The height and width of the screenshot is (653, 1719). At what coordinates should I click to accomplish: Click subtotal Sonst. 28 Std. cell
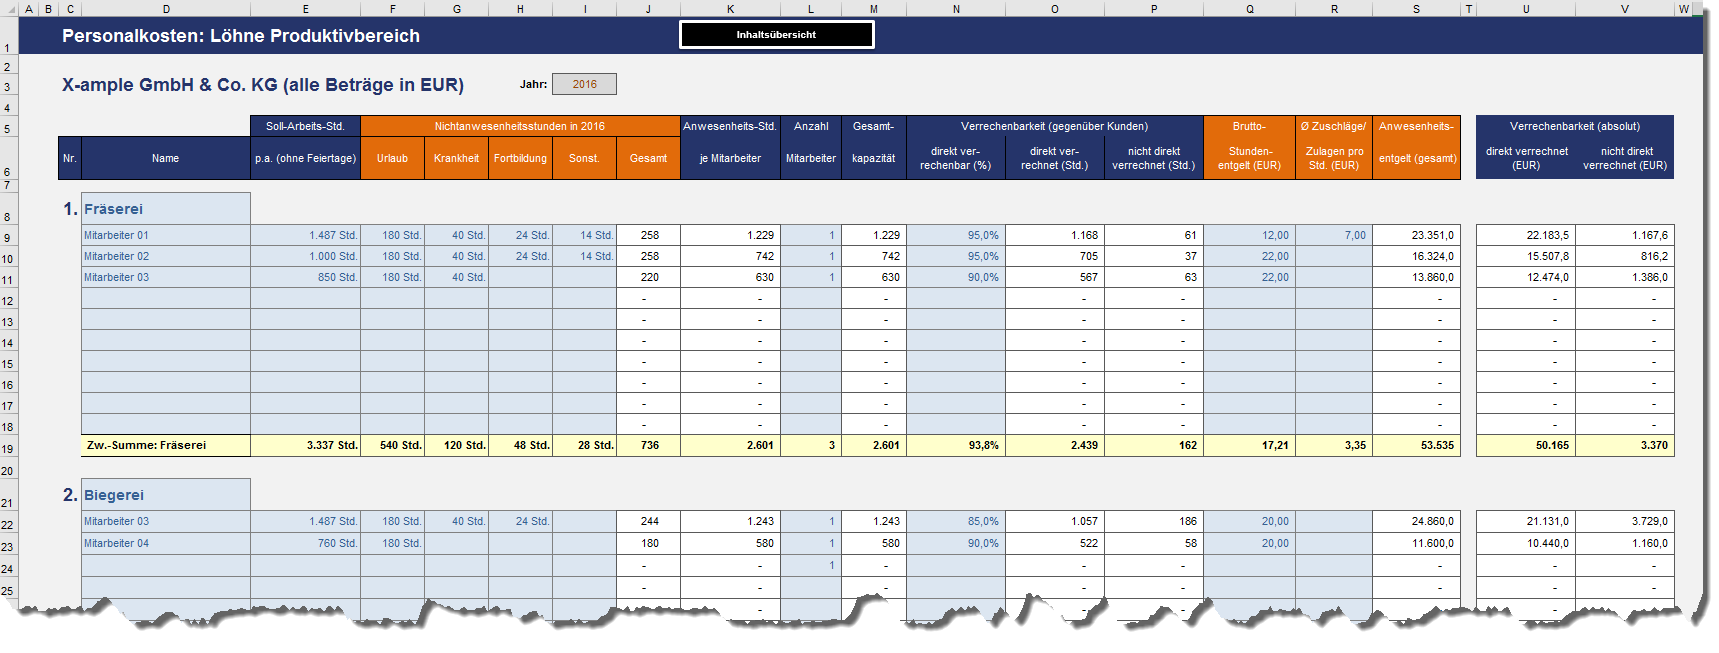coord(584,445)
